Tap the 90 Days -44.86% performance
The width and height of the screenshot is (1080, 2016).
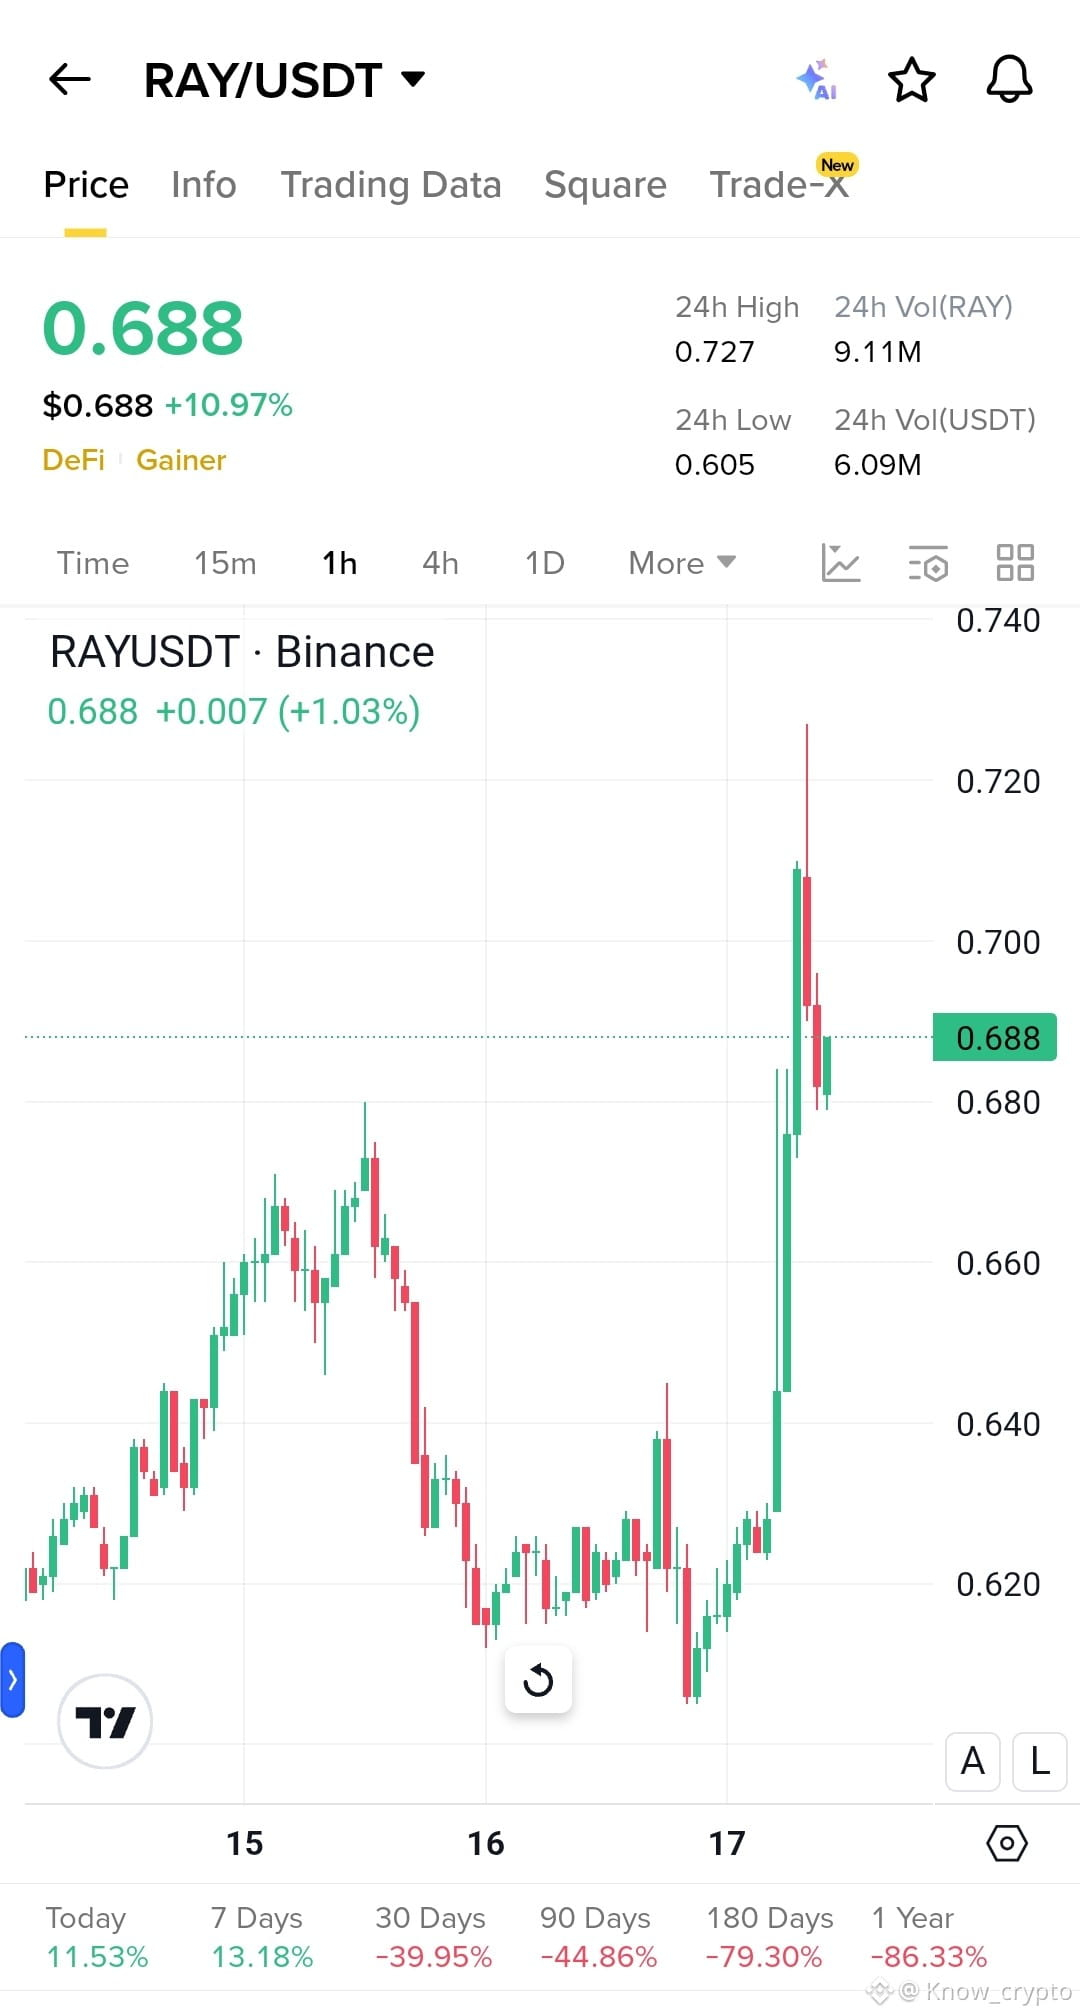click(598, 1937)
